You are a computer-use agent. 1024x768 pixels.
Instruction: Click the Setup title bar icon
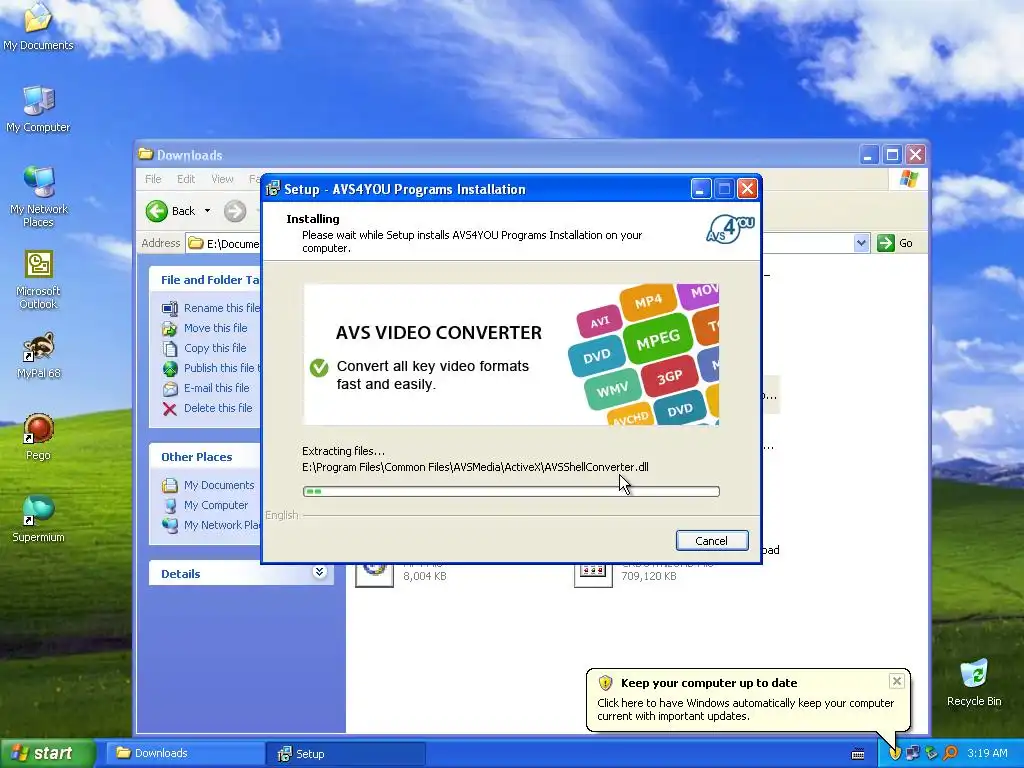point(273,189)
